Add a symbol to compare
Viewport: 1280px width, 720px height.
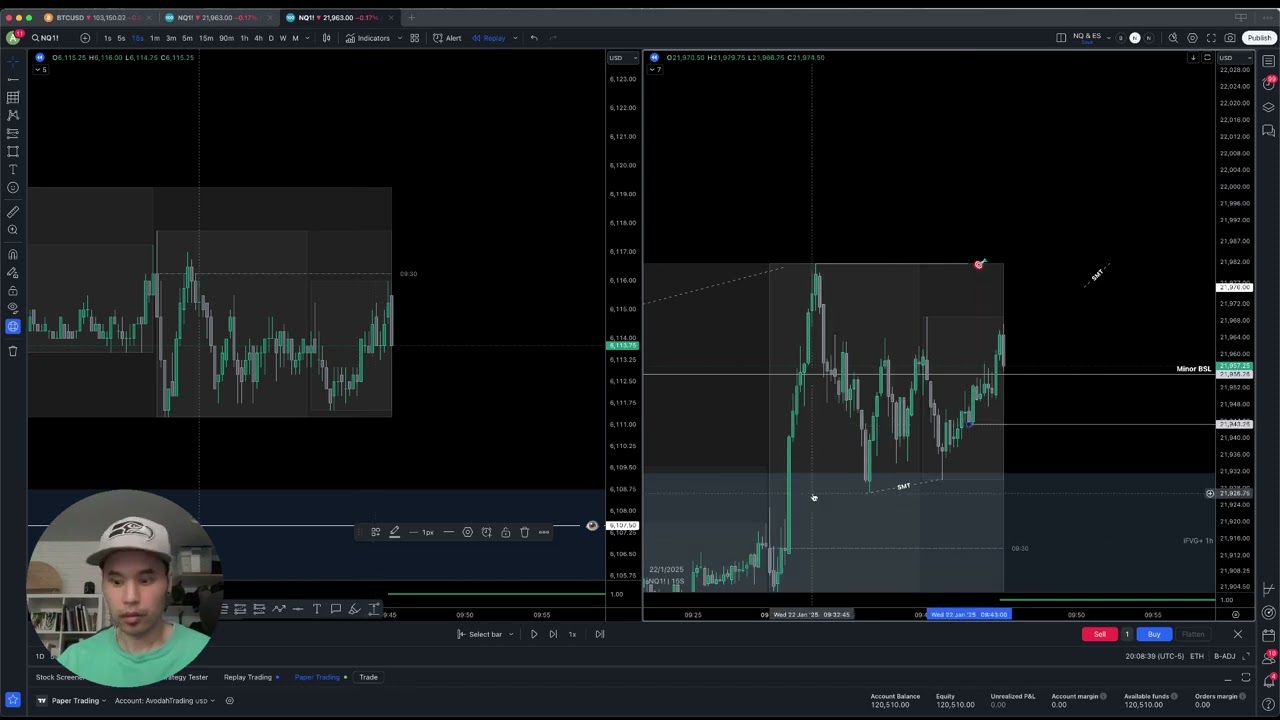tap(85, 38)
